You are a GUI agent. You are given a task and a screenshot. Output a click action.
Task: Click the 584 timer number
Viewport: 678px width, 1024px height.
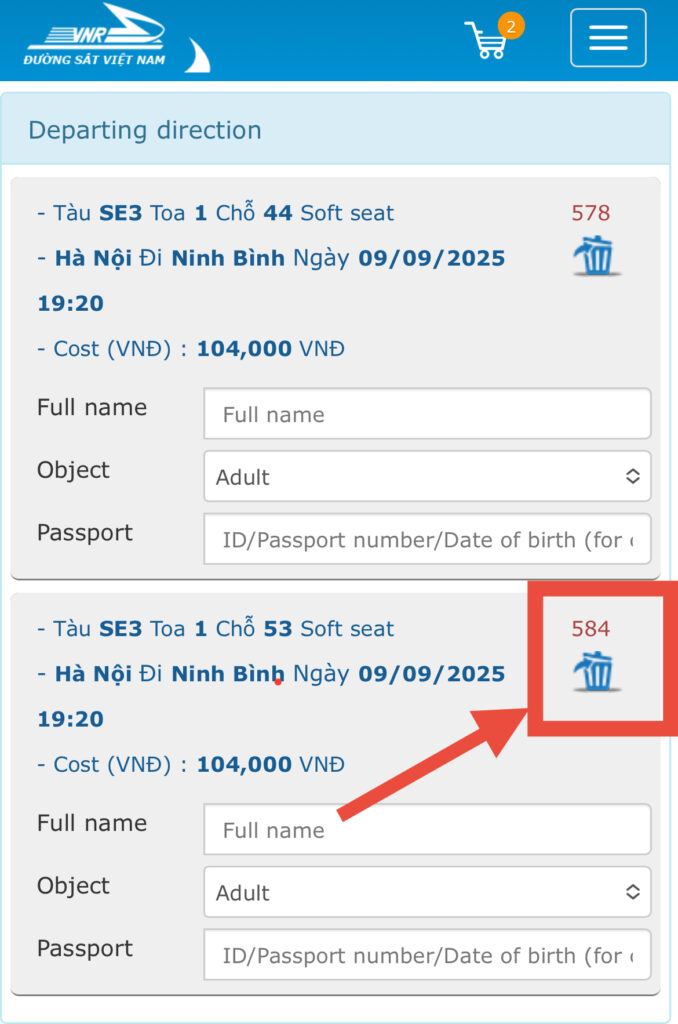click(590, 629)
